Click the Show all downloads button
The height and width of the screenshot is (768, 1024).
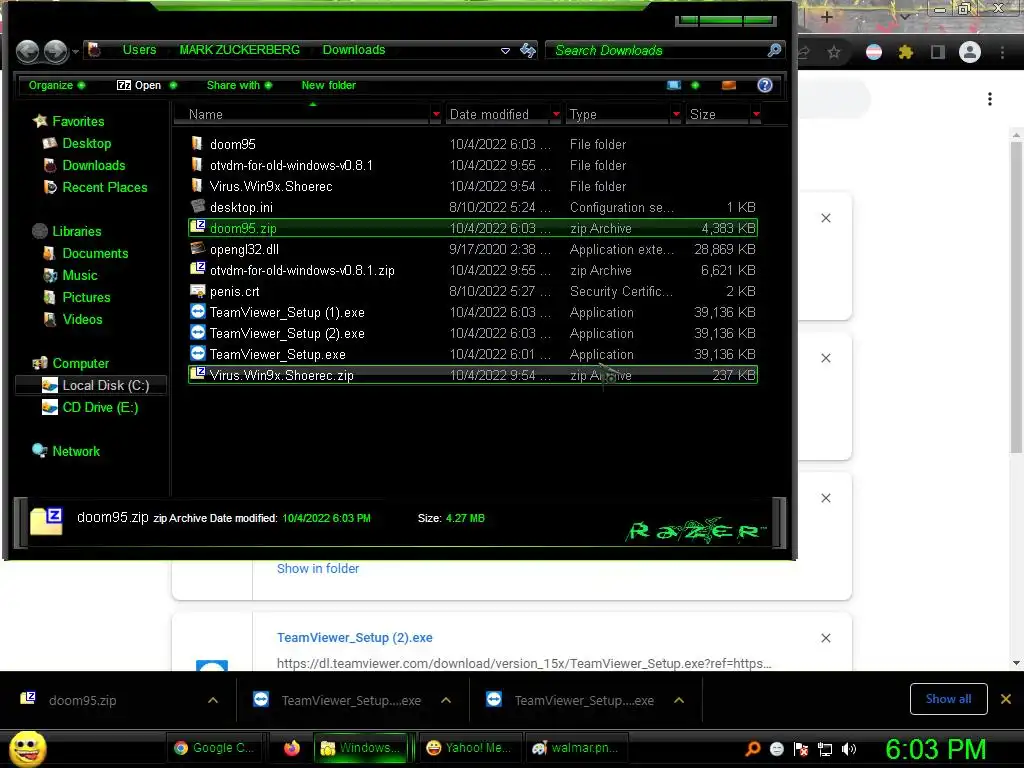pyautogui.click(x=948, y=699)
